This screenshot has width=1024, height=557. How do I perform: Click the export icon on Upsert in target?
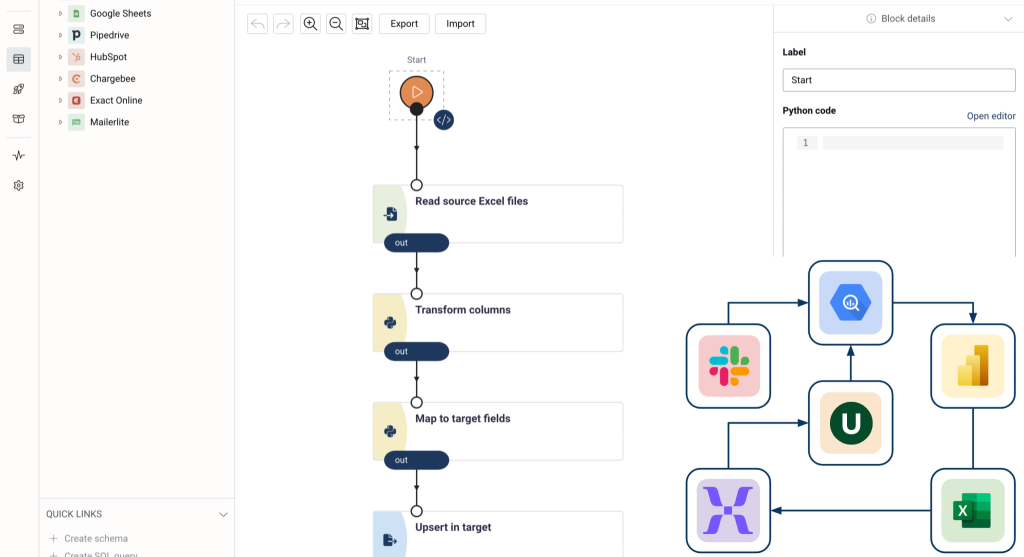coord(390,540)
